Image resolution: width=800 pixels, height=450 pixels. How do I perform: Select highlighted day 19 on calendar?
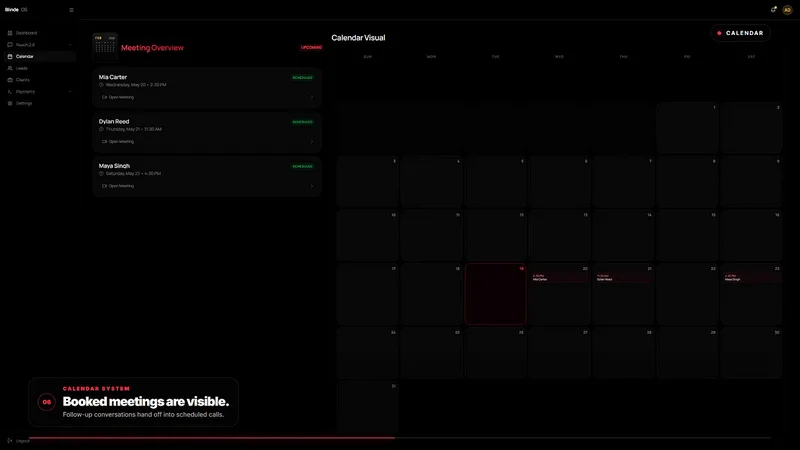click(x=495, y=294)
